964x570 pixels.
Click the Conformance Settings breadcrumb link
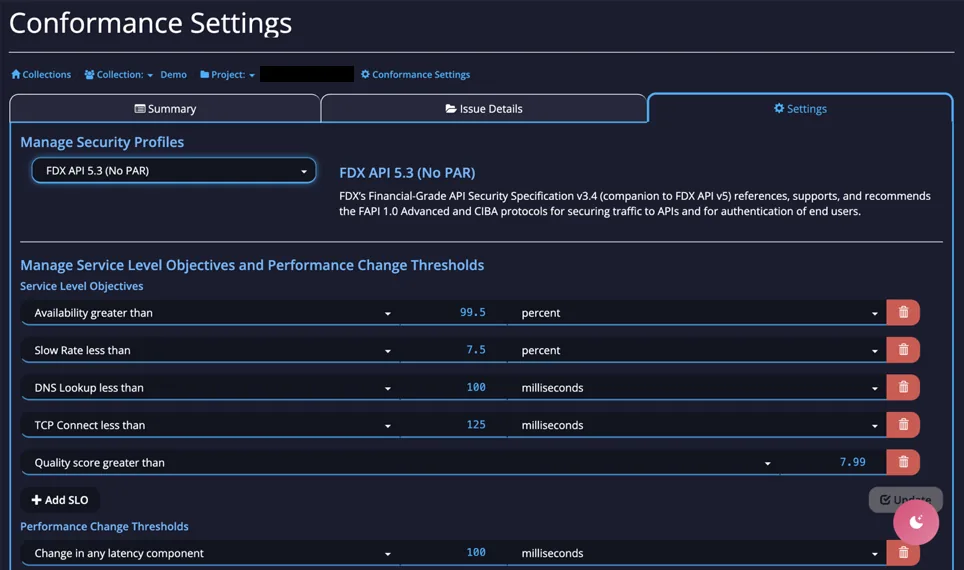(416, 74)
